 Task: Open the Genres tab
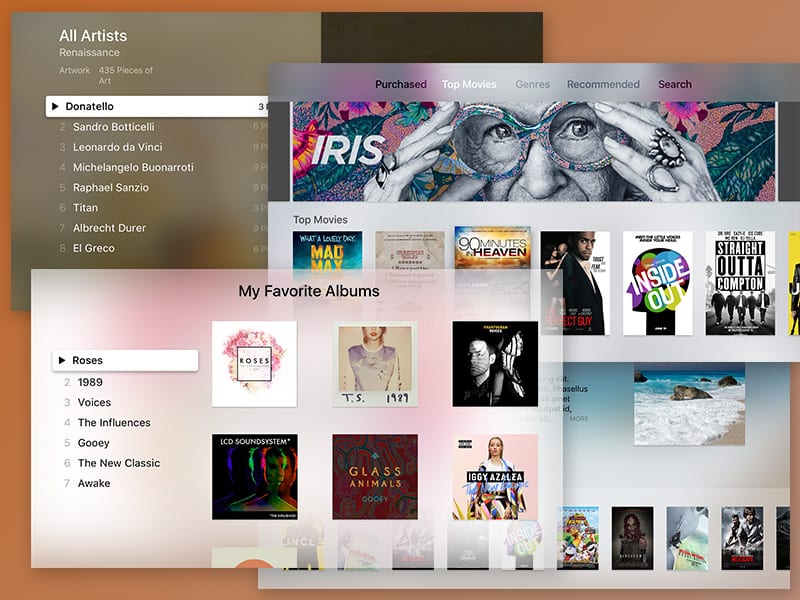click(x=533, y=84)
